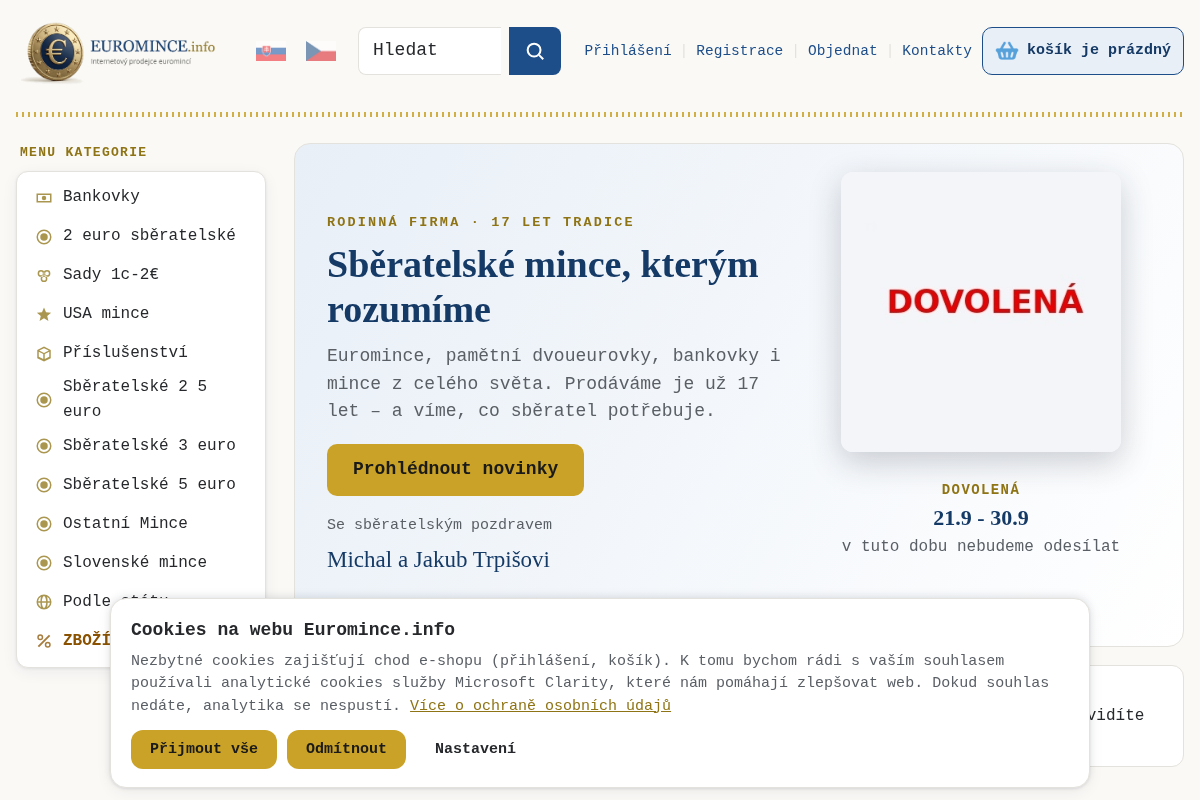This screenshot has height=800, width=1200.
Task: Click the banknote icon beside Bankovky
Action: pos(44,198)
